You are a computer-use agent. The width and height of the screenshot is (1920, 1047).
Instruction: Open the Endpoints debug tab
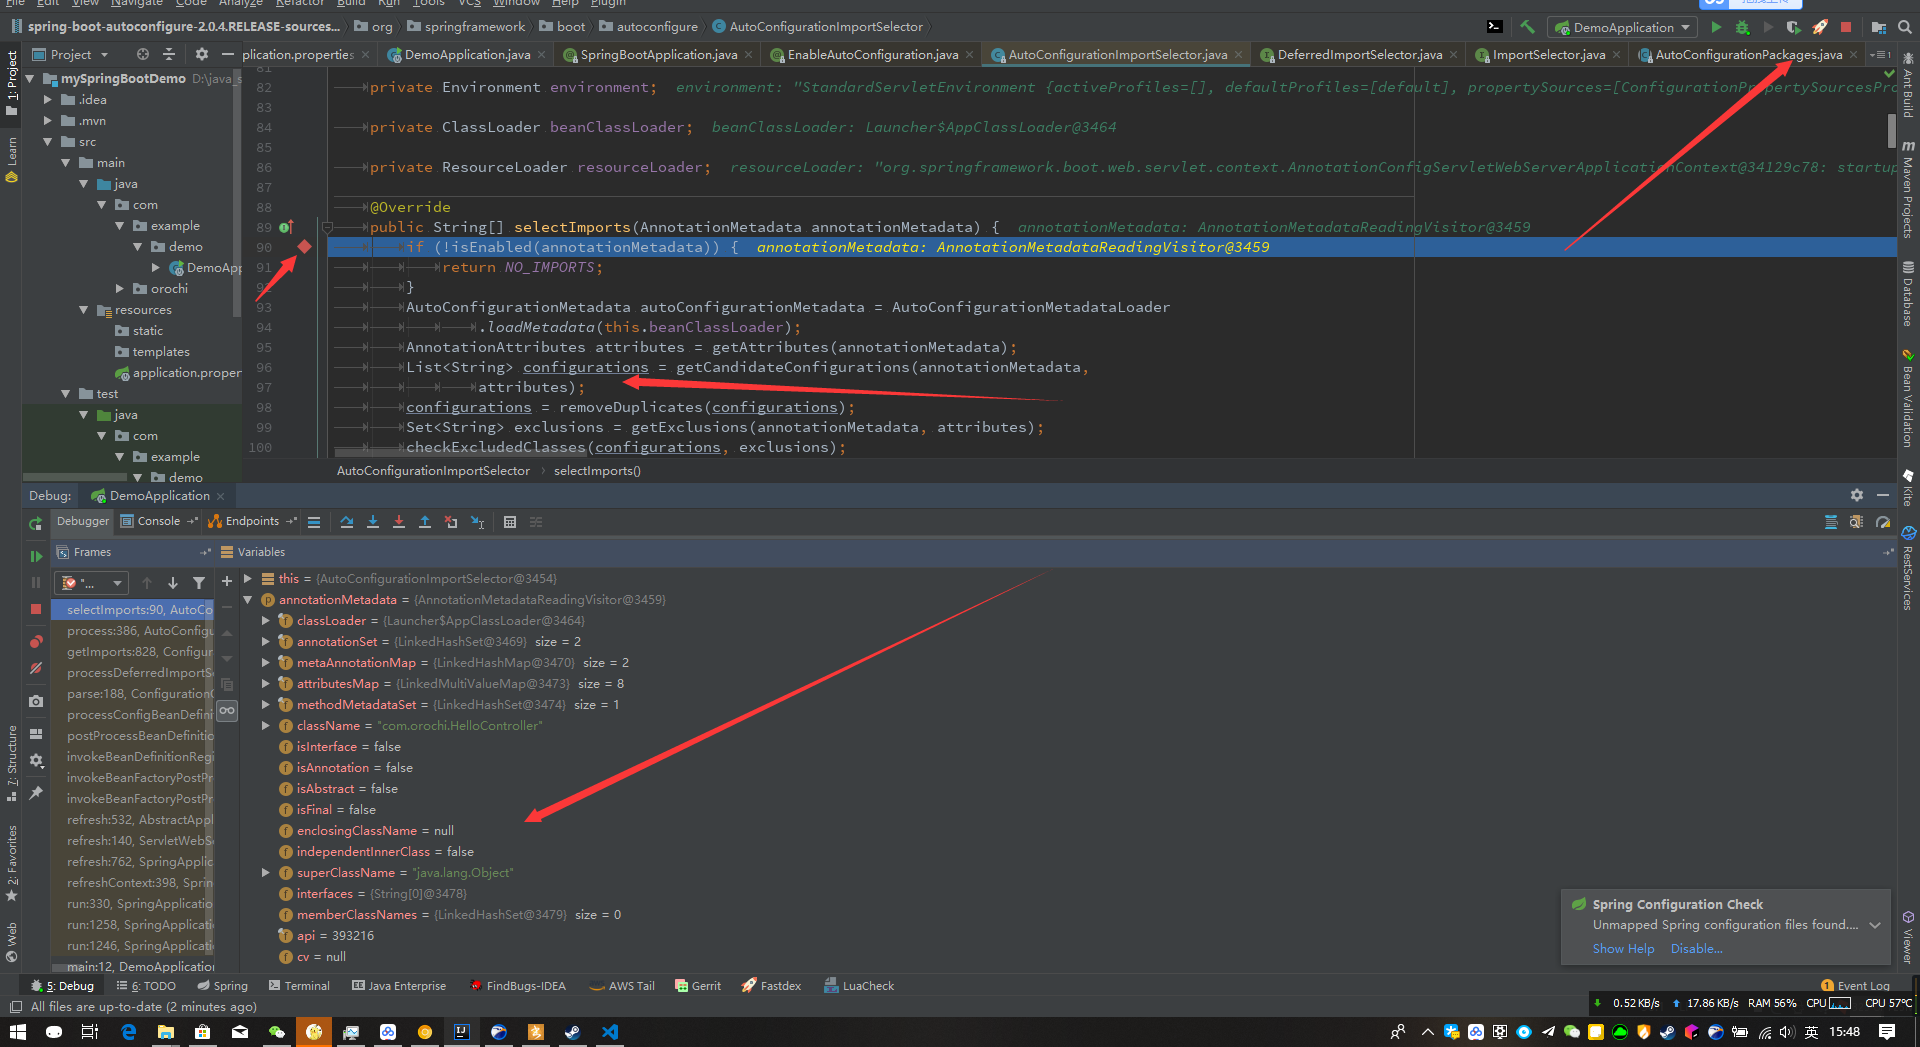click(x=252, y=521)
